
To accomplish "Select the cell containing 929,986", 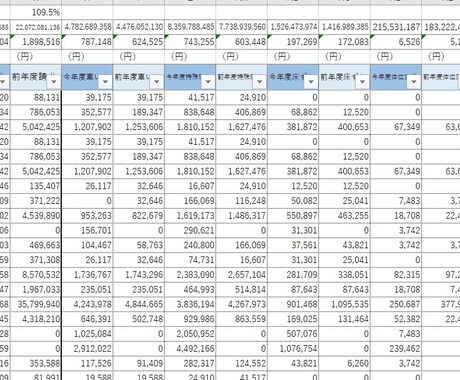I will coord(190,319).
